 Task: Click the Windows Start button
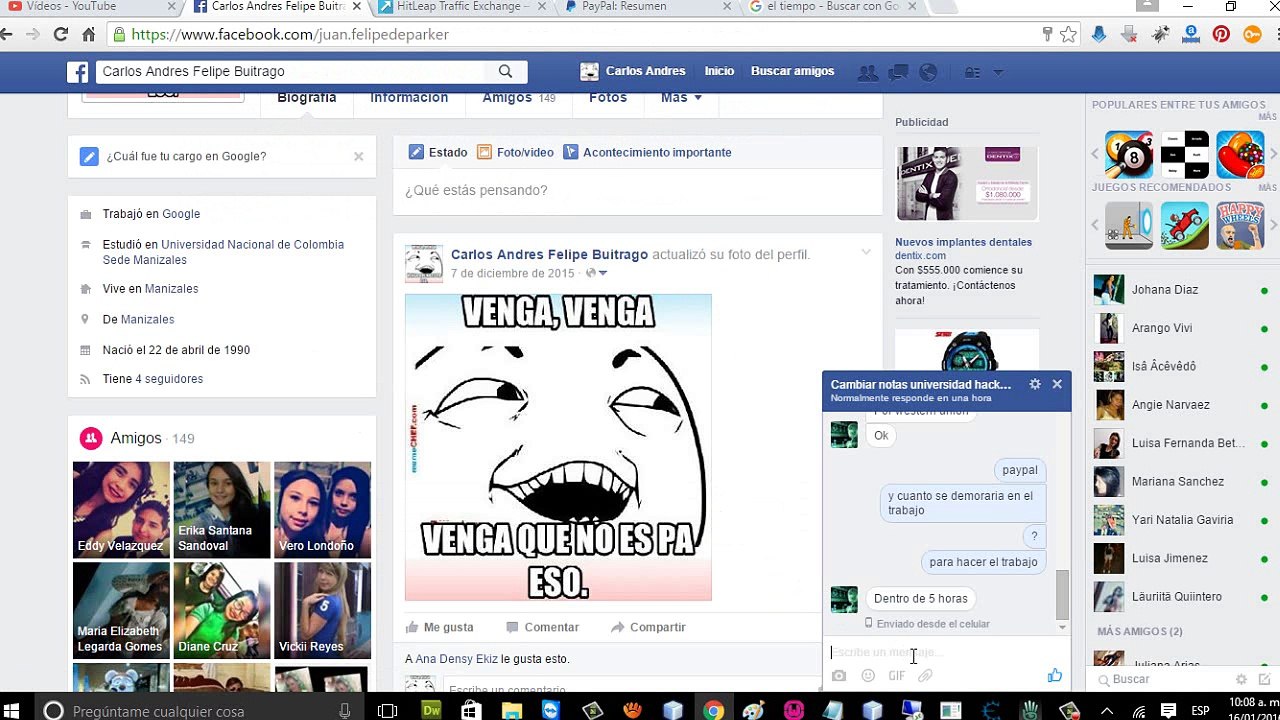point(14,711)
